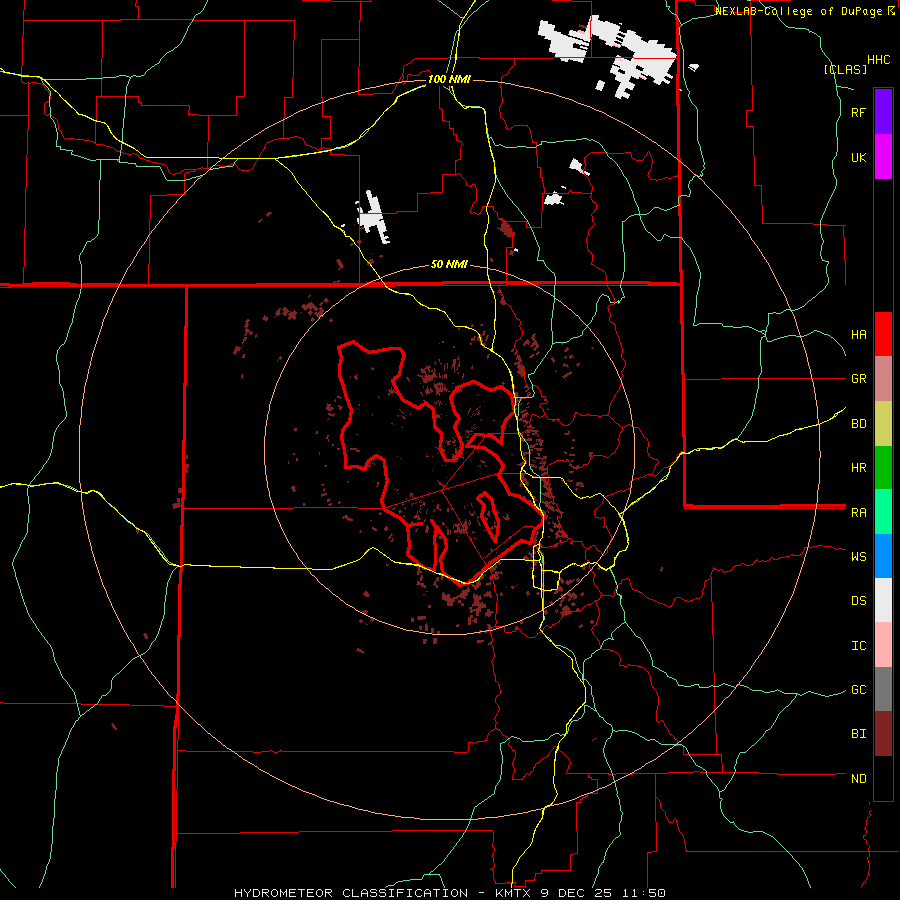Image resolution: width=900 pixels, height=900 pixels.
Task: Click the DS legend label
Action: pyautogui.click(x=859, y=601)
